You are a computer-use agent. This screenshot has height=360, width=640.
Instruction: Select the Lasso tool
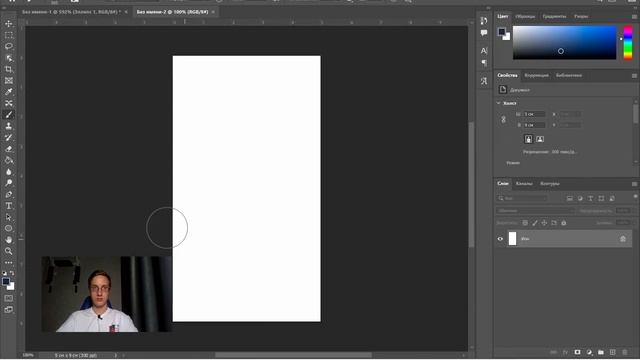point(9,47)
